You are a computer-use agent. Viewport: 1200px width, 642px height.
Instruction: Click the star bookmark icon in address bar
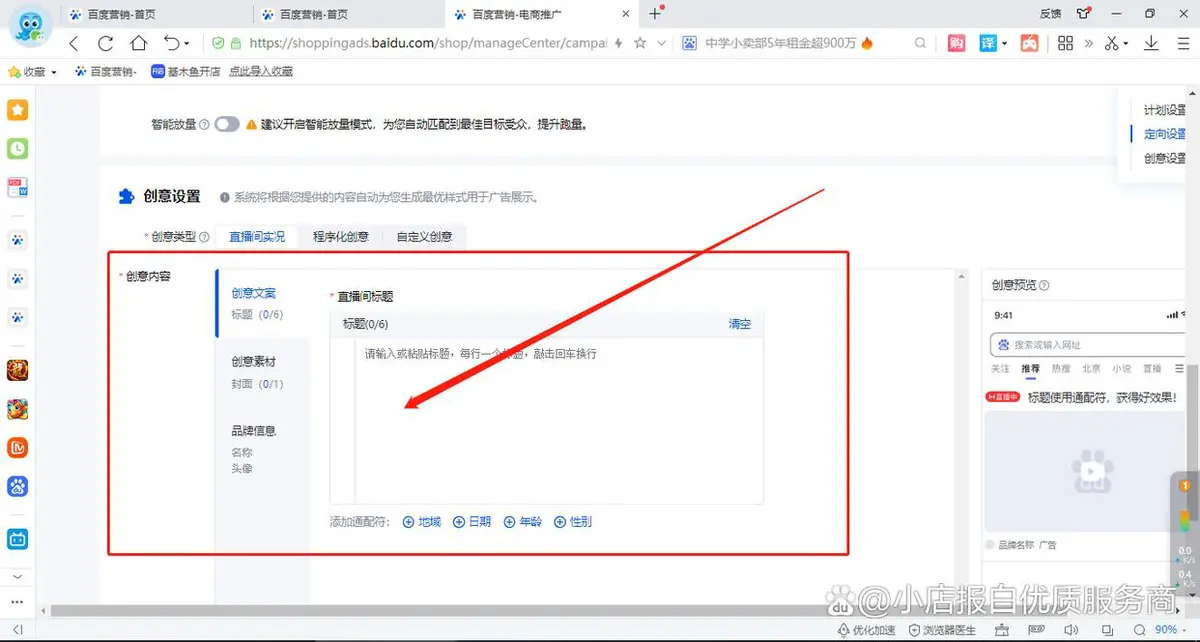[640, 43]
